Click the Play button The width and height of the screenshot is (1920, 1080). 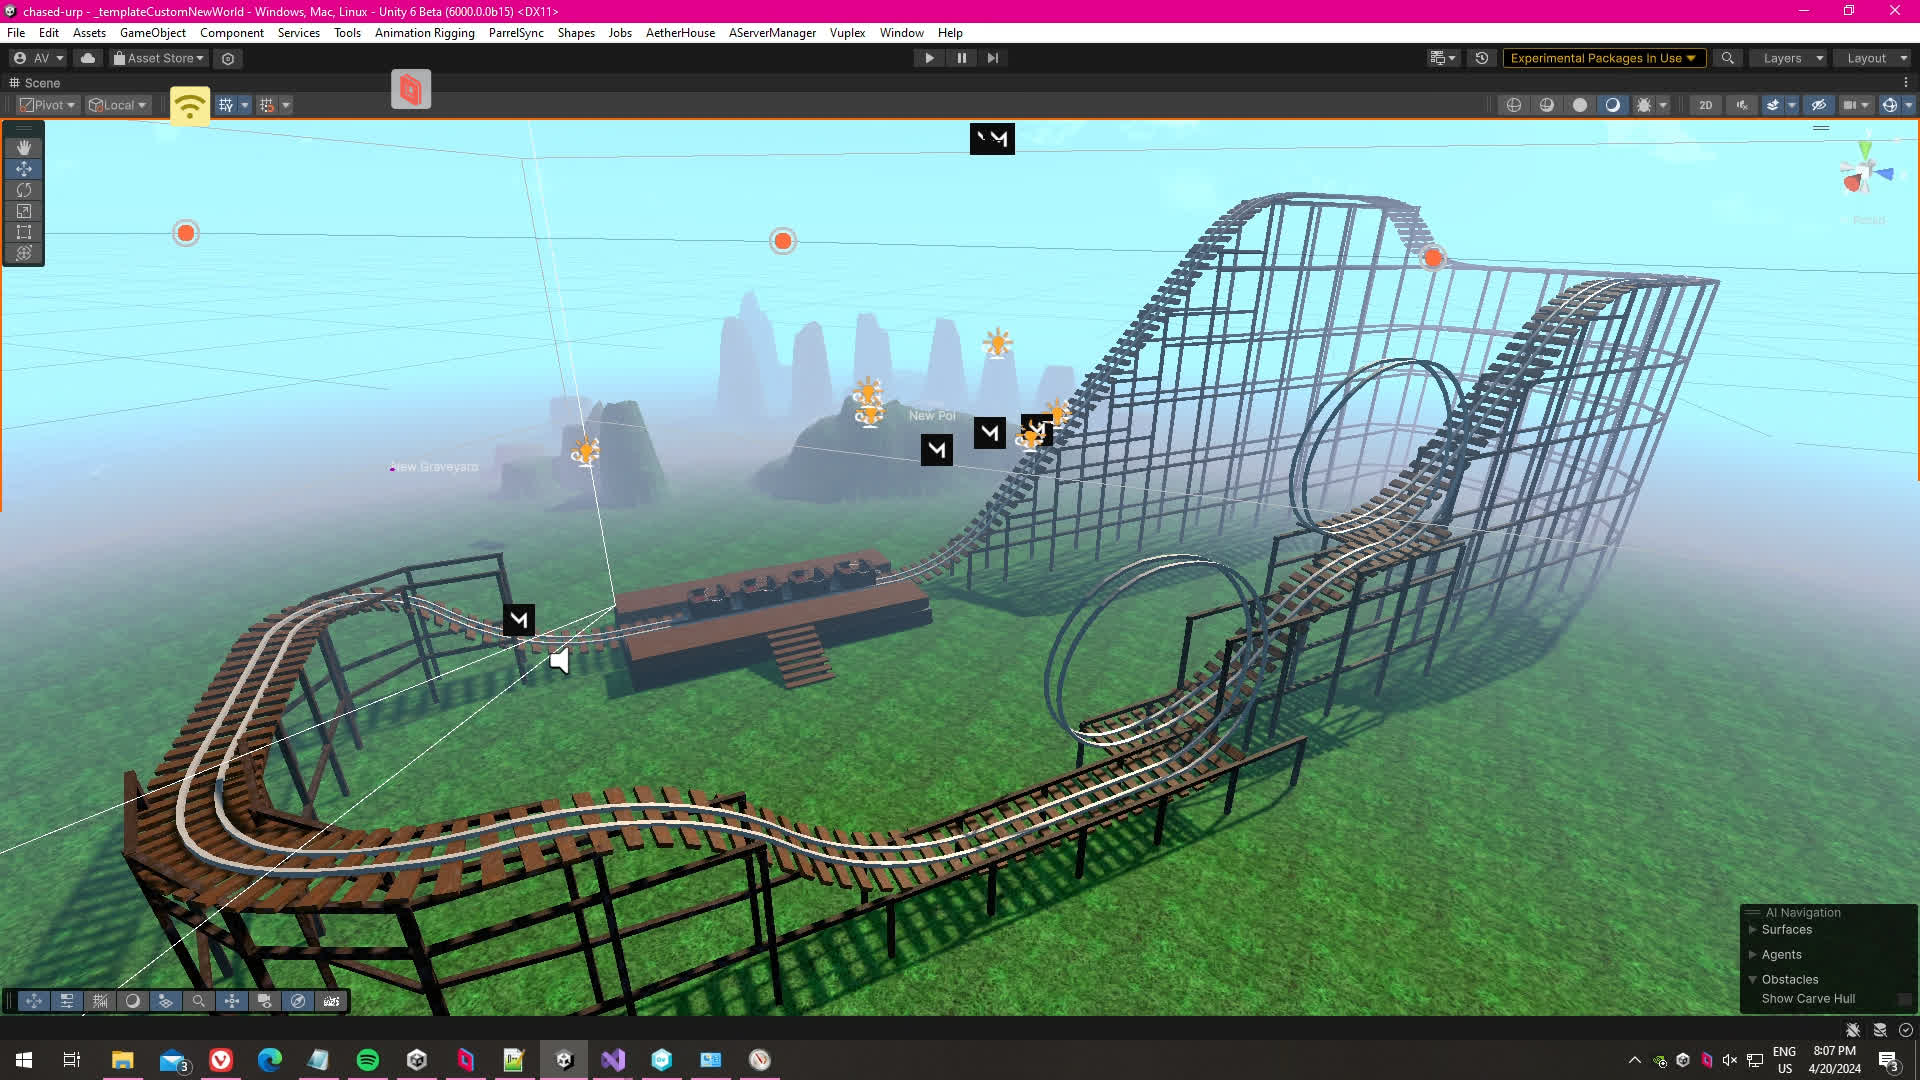pyautogui.click(x=929, y=58)
